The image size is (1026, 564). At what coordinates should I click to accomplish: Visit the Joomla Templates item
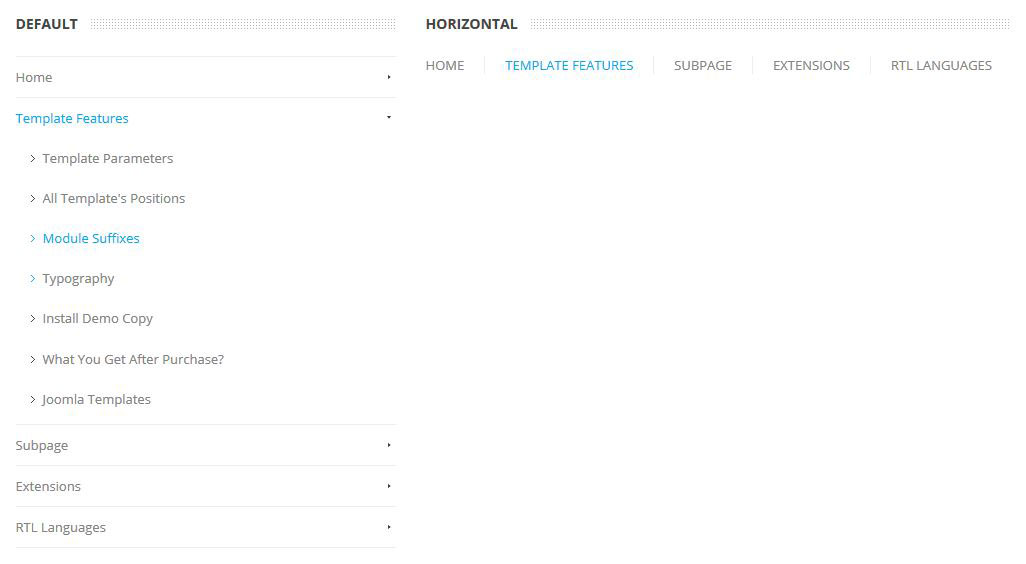(x=96, y=399)
